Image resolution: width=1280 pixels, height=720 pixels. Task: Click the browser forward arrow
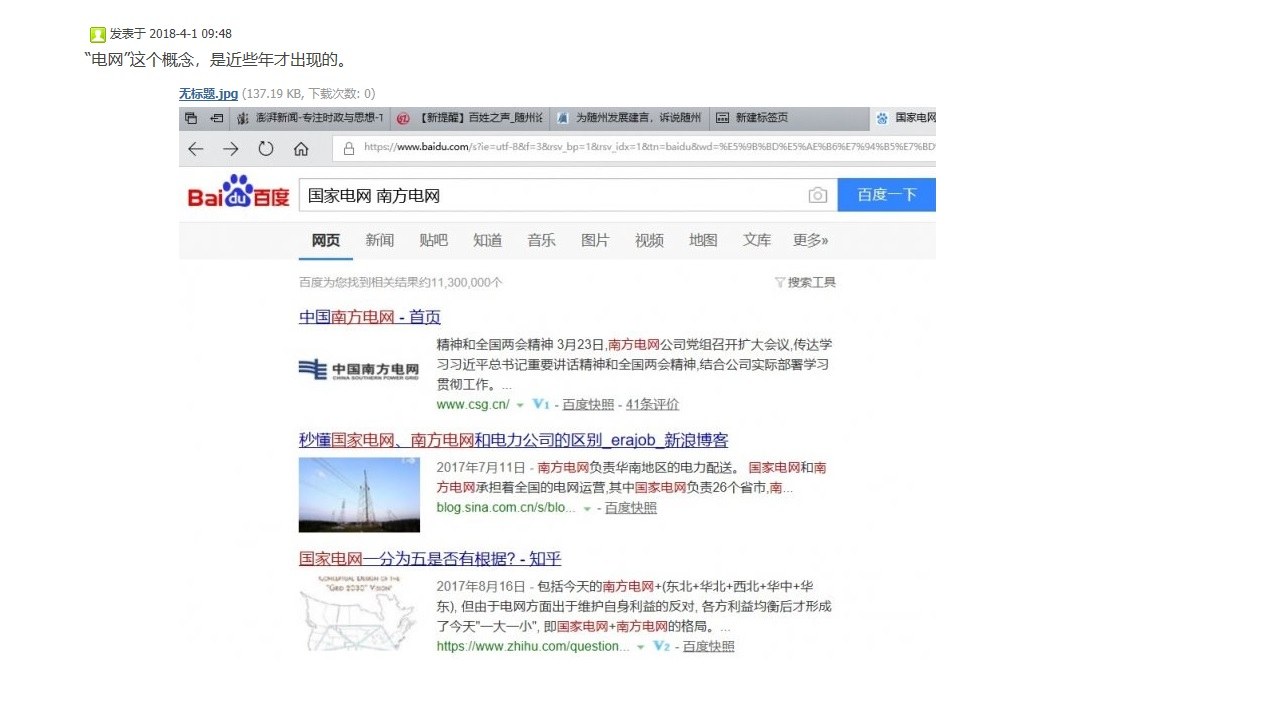click(231, 148)
